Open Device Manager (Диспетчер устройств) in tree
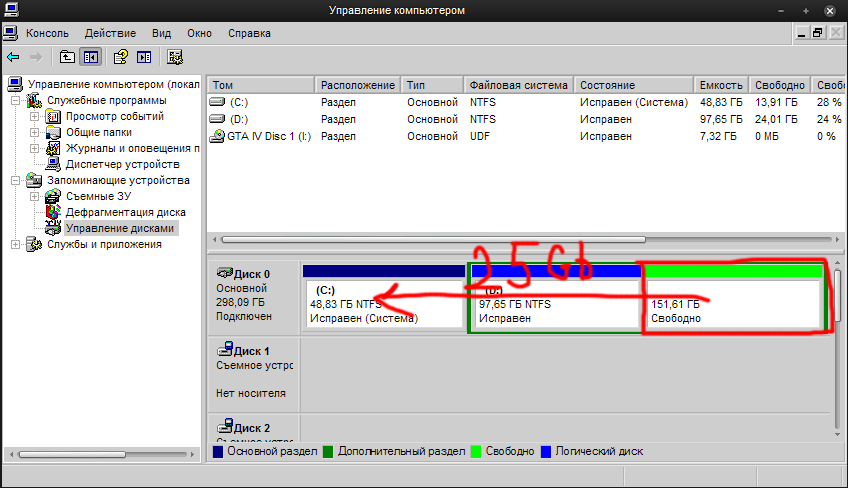This screenshot has width=848, height=488. (x=122, y=164)
